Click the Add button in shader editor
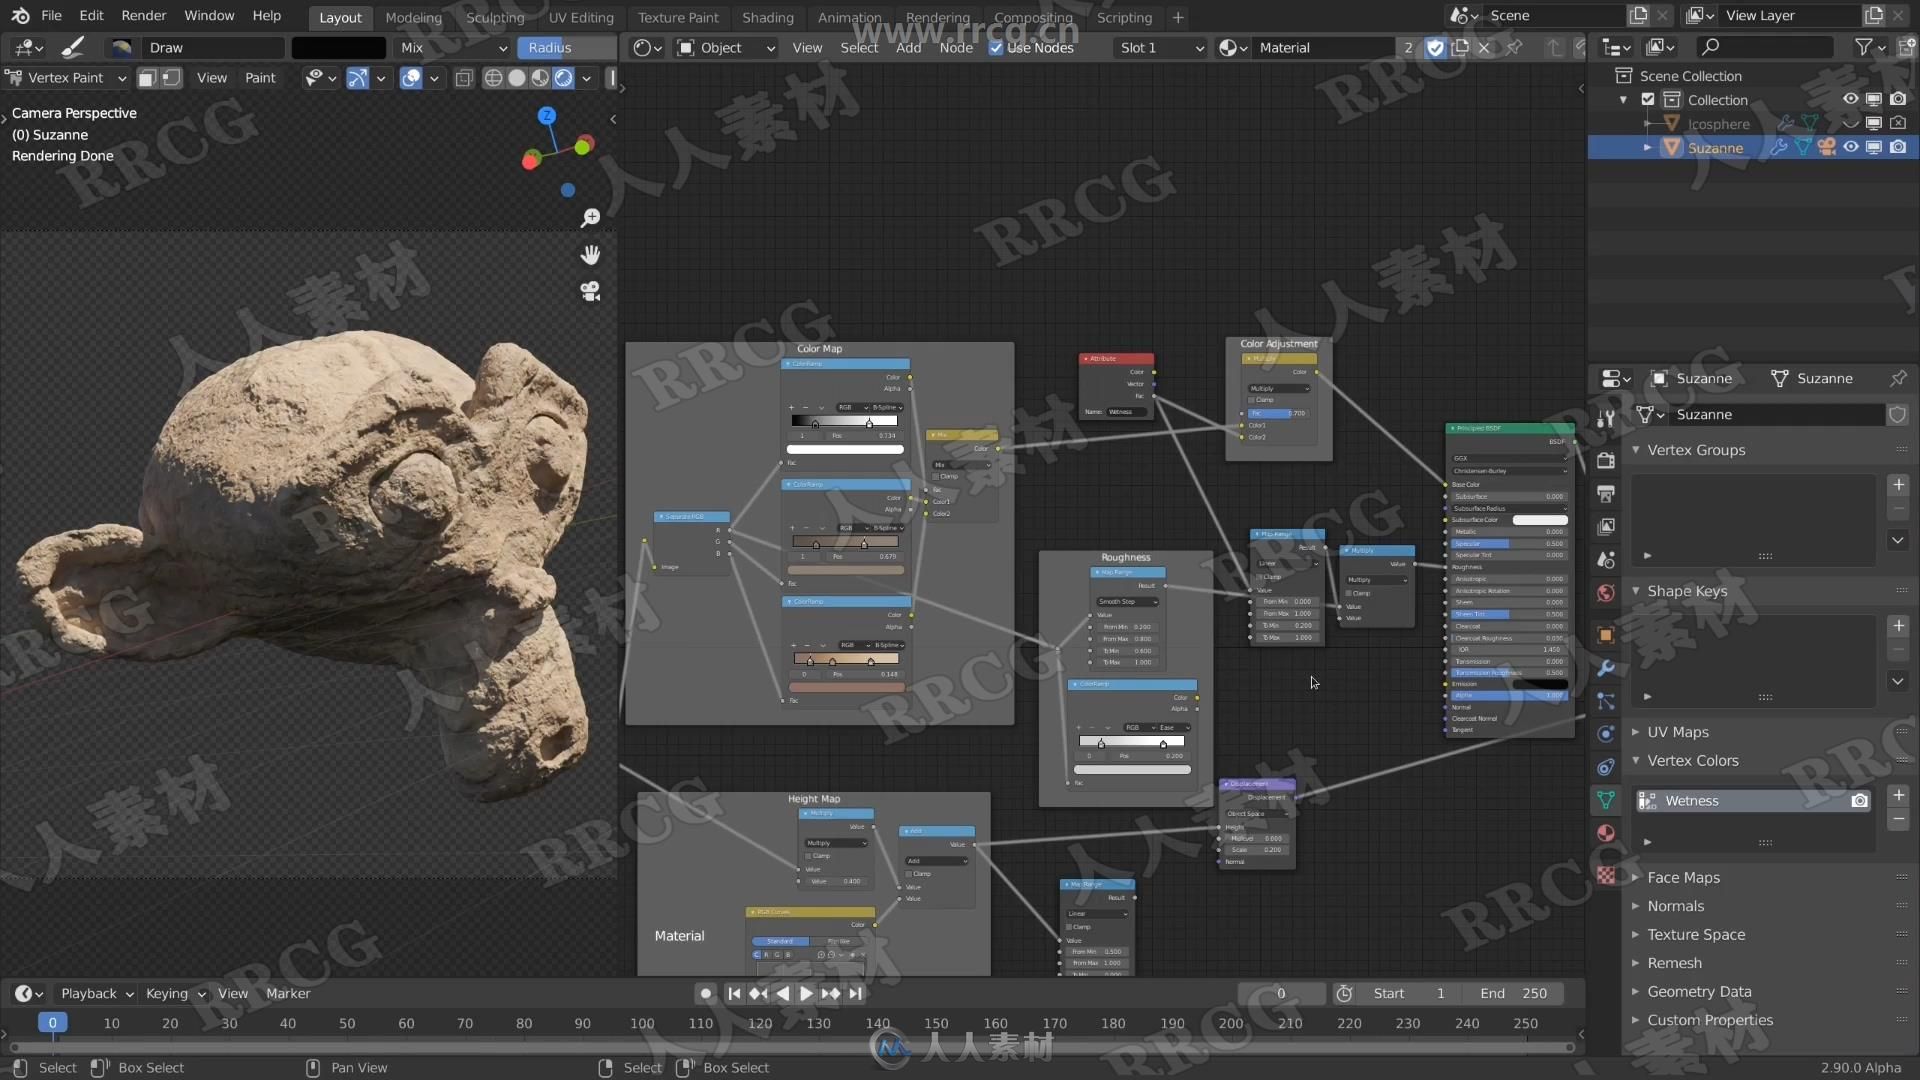Image resolution: width=1920 pixels, height=1080 pixels. [907, 47]
